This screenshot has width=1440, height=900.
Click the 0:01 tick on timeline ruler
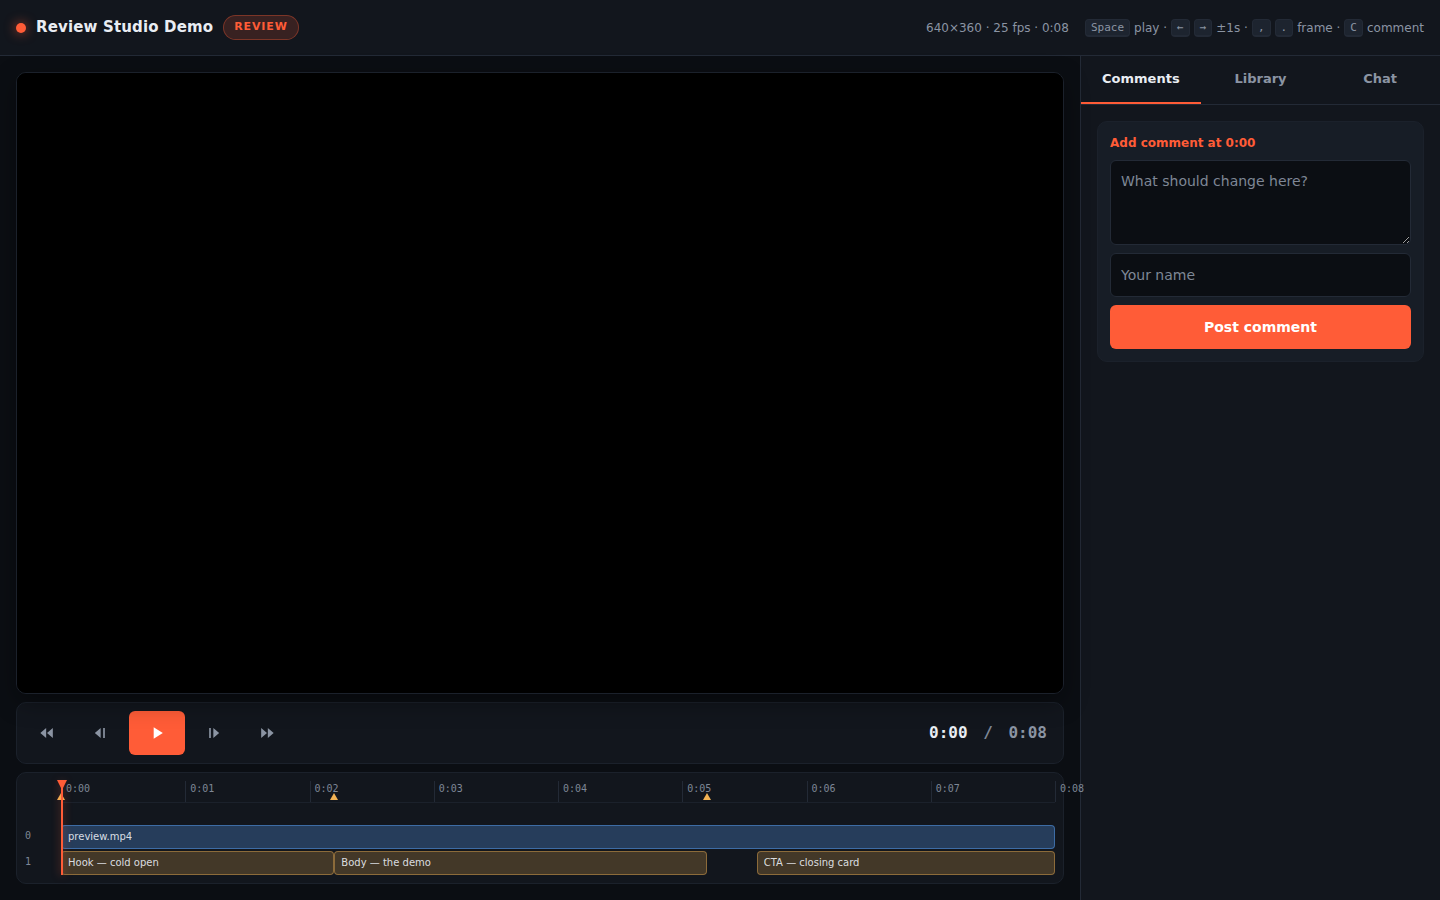tap(202, 789)
